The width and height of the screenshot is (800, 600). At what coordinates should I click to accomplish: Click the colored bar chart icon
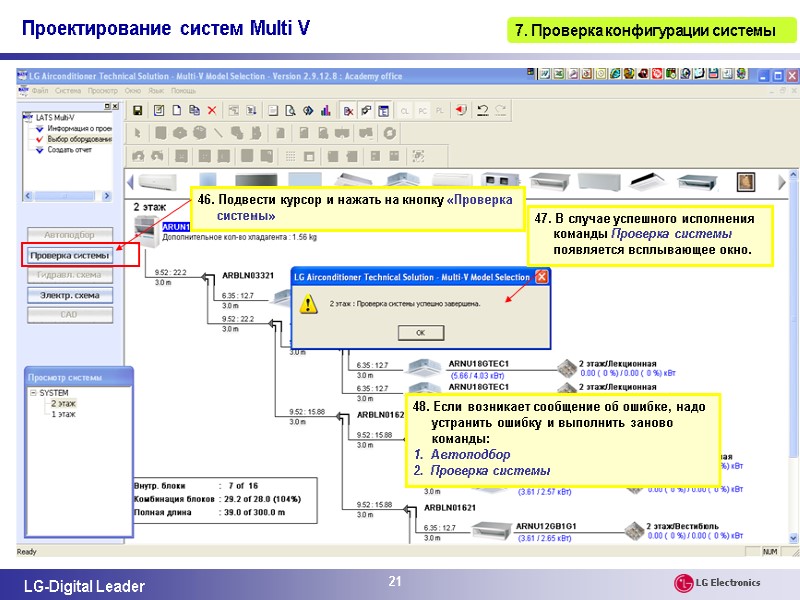[x=326, y=111]
